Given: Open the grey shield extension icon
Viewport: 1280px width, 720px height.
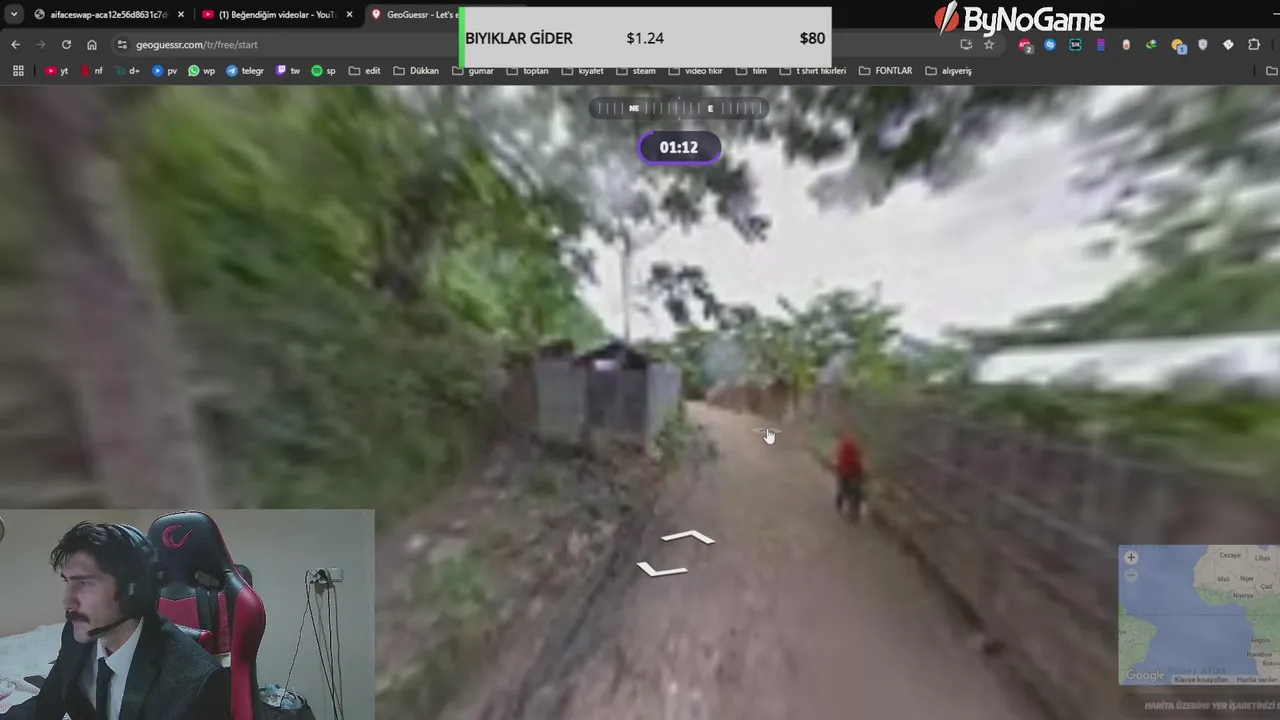Looking at the screenshot, I should coord(1203,44).
